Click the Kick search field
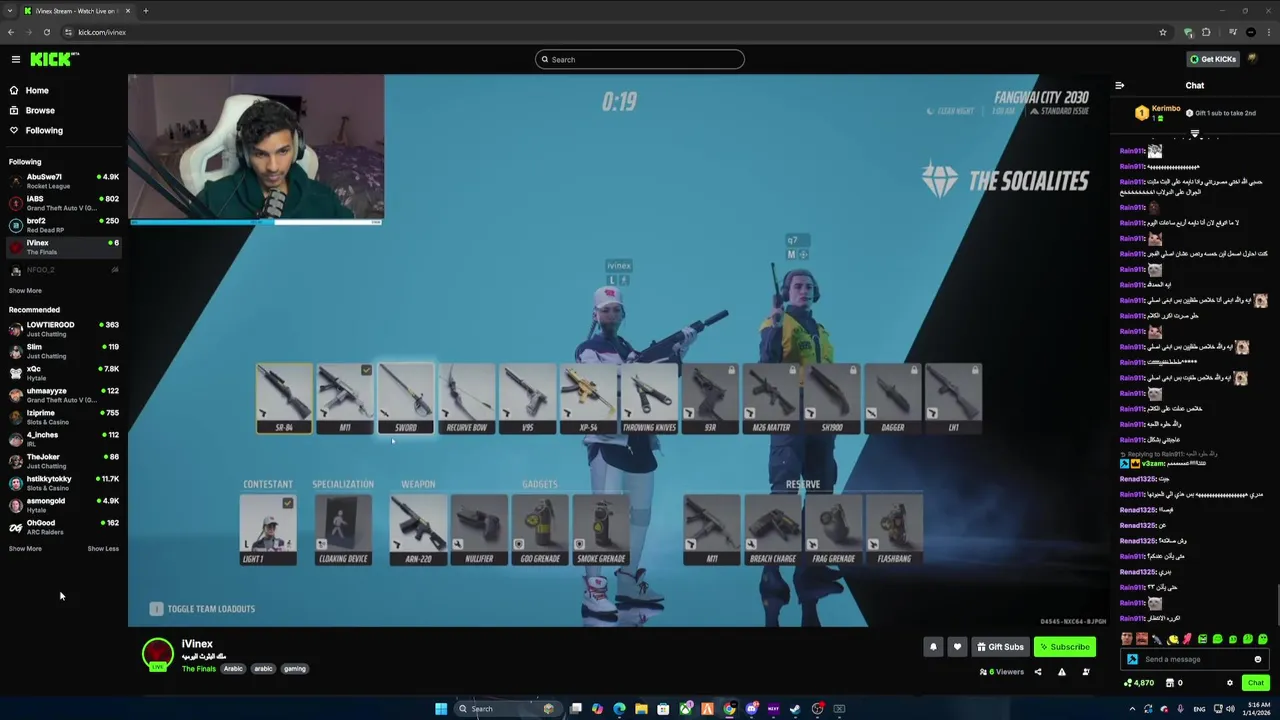Image resolution: width=1280 pixels, height=720 pixels. click(640, 59)
